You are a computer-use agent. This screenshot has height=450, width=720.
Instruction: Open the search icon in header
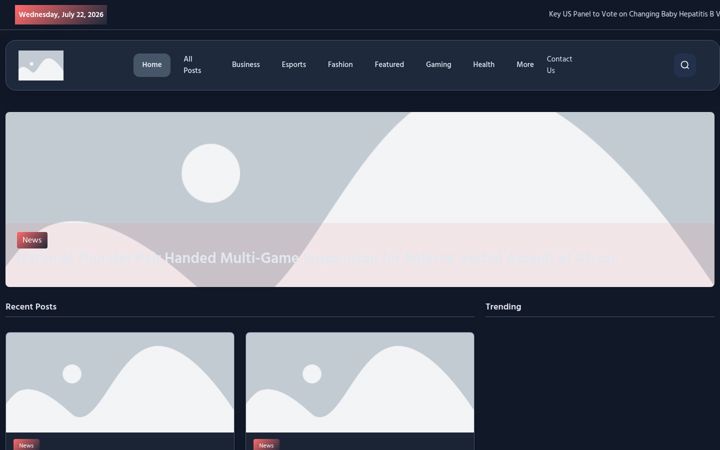[x=685, y=65]
